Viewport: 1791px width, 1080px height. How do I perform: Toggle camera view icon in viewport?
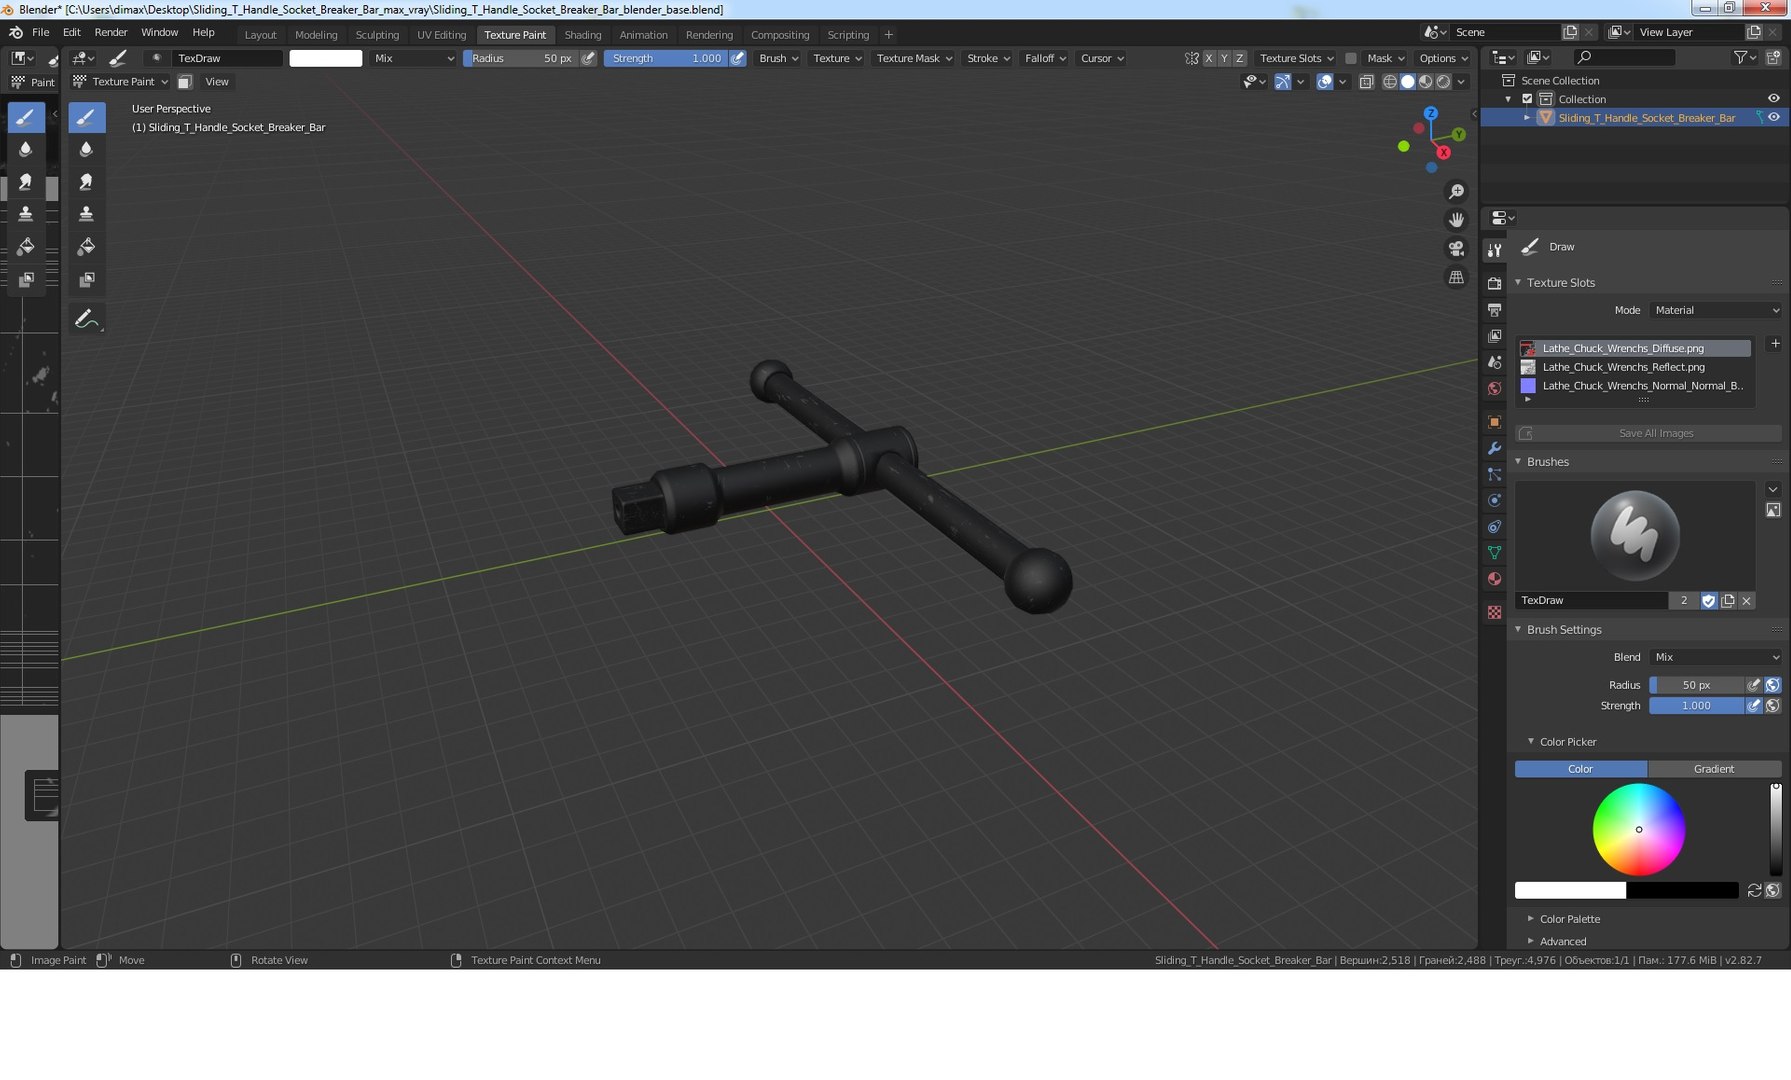pos(1456,248)
